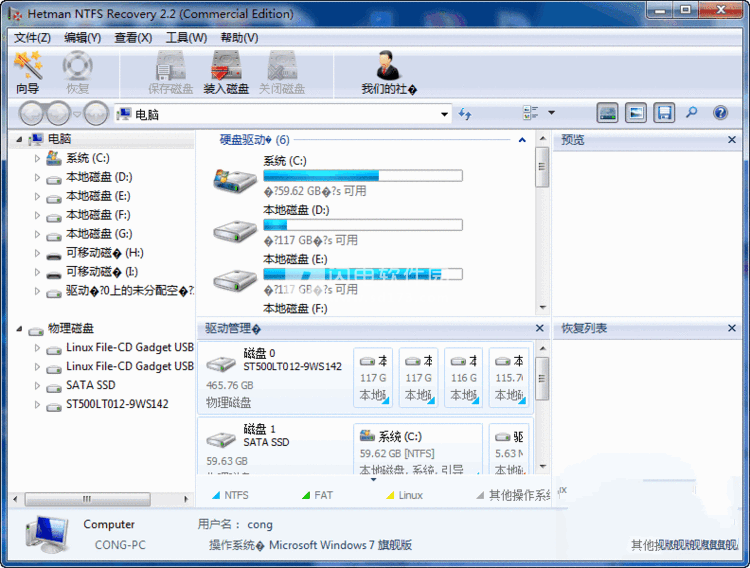This screenshot has width=750, height=568.
Task: Expand 系统 (C:) in the tree
Action: tap(37, 158)
